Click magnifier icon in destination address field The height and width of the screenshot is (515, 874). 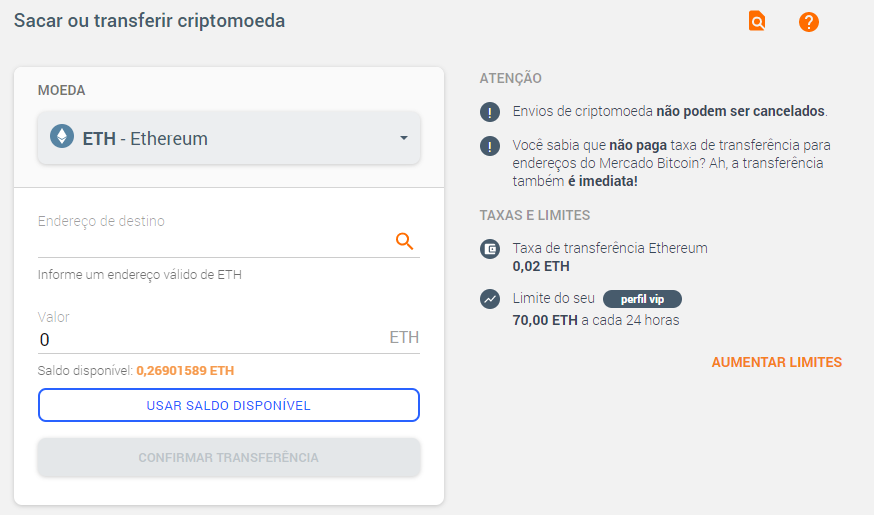[404, 241]
